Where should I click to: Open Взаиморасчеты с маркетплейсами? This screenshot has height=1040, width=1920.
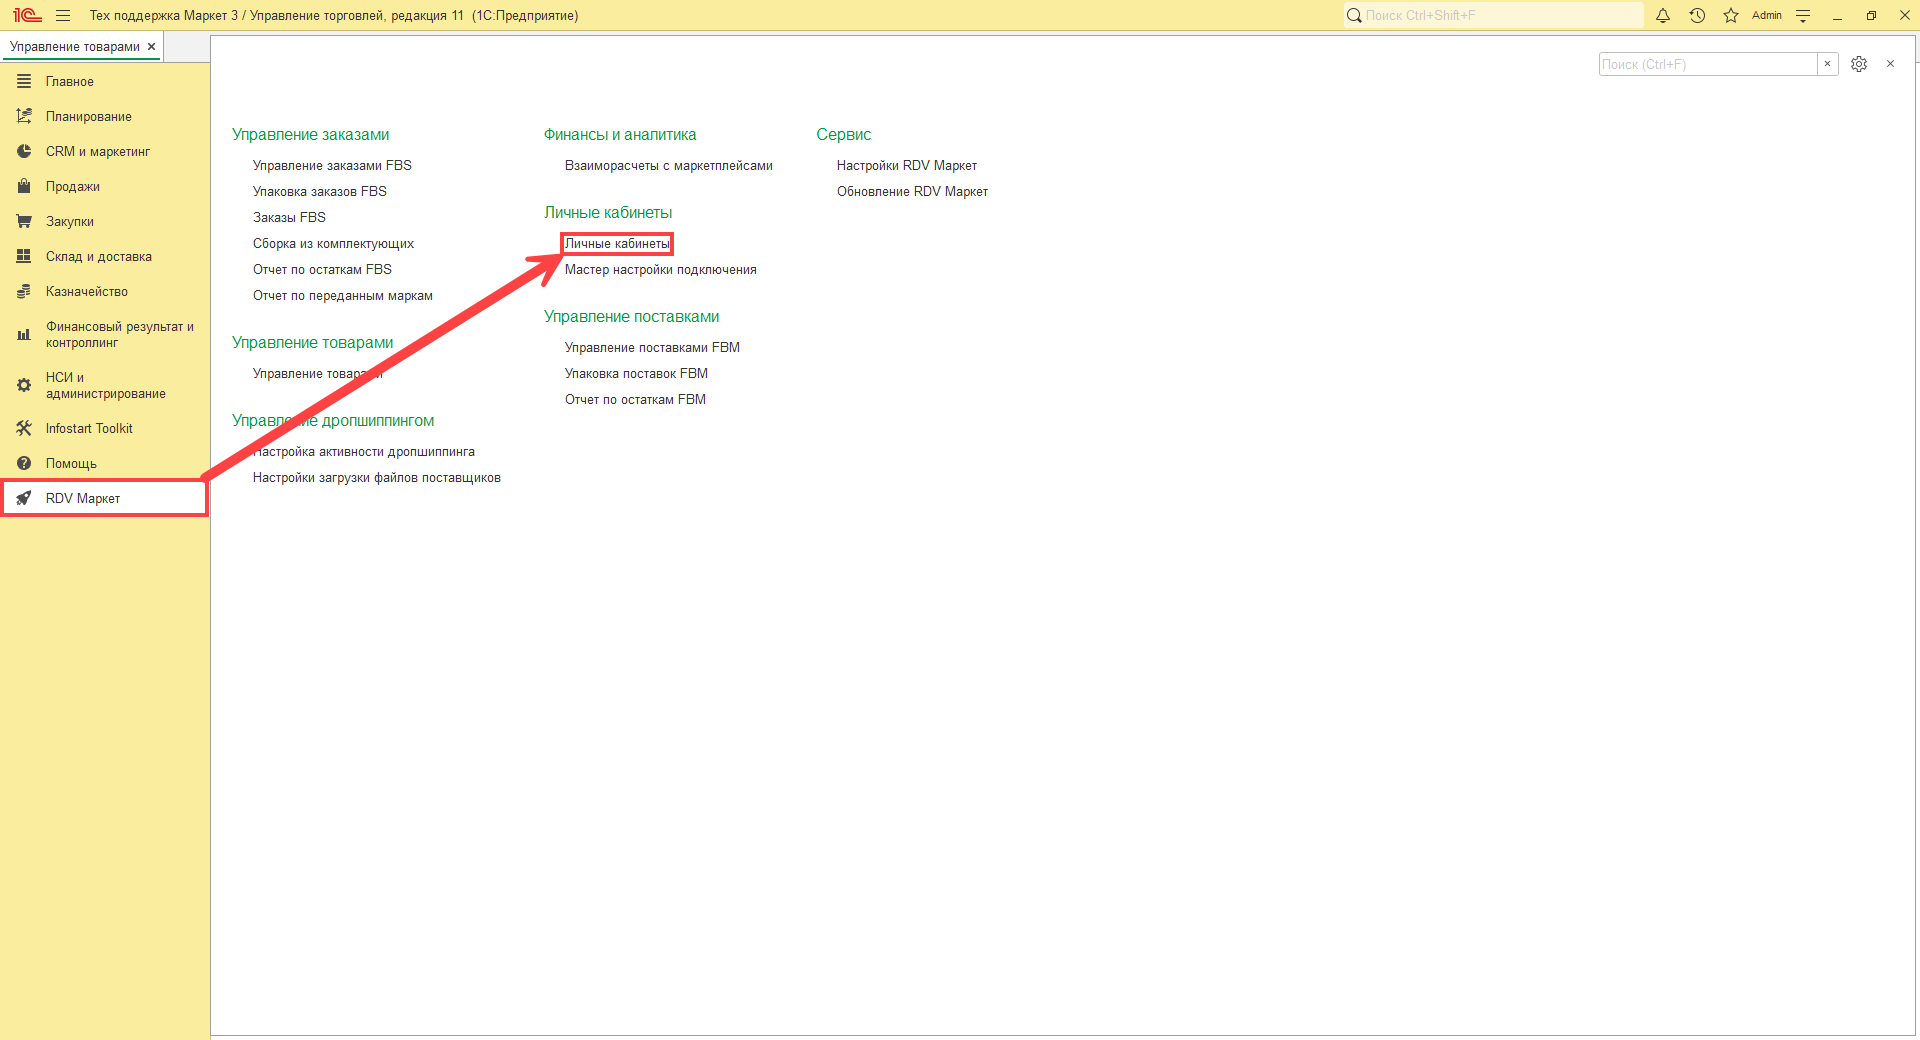[x=669, y=165]
